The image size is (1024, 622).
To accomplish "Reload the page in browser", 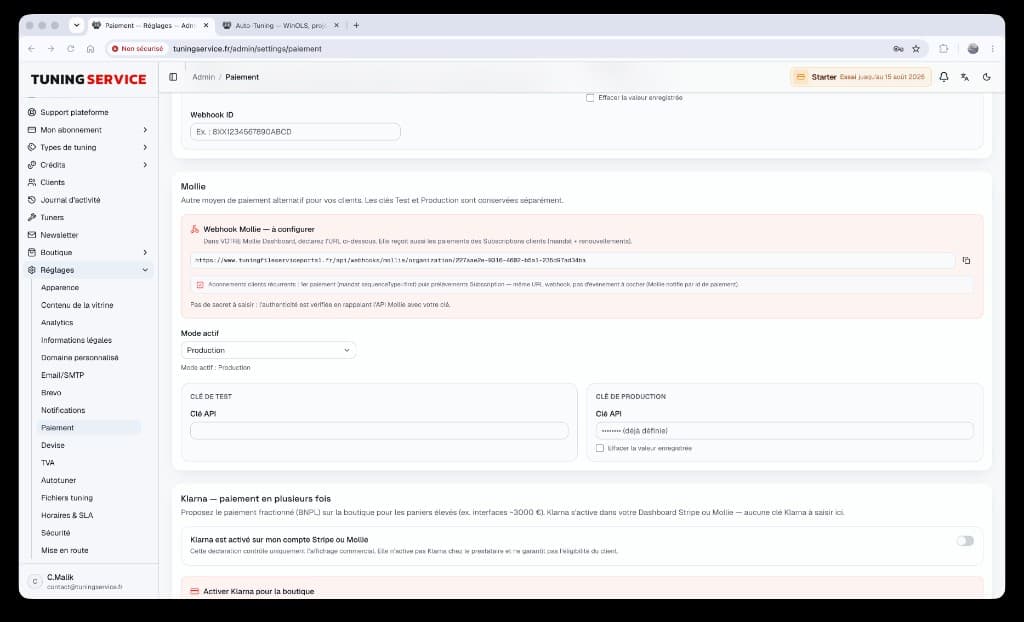I will (x=71, y=49).
